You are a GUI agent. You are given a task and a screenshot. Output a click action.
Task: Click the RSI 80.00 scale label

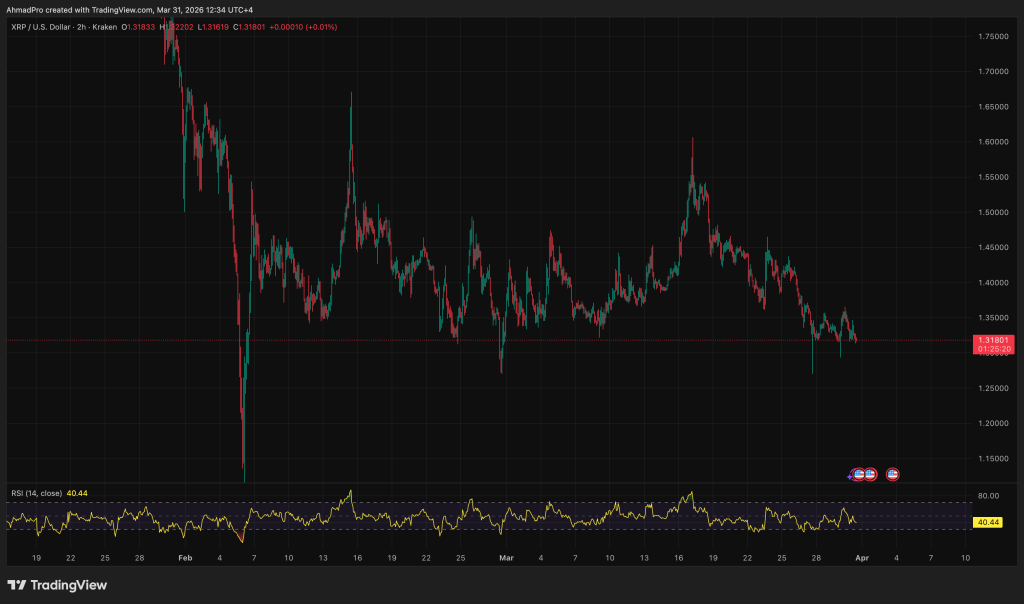coord(988,495)
